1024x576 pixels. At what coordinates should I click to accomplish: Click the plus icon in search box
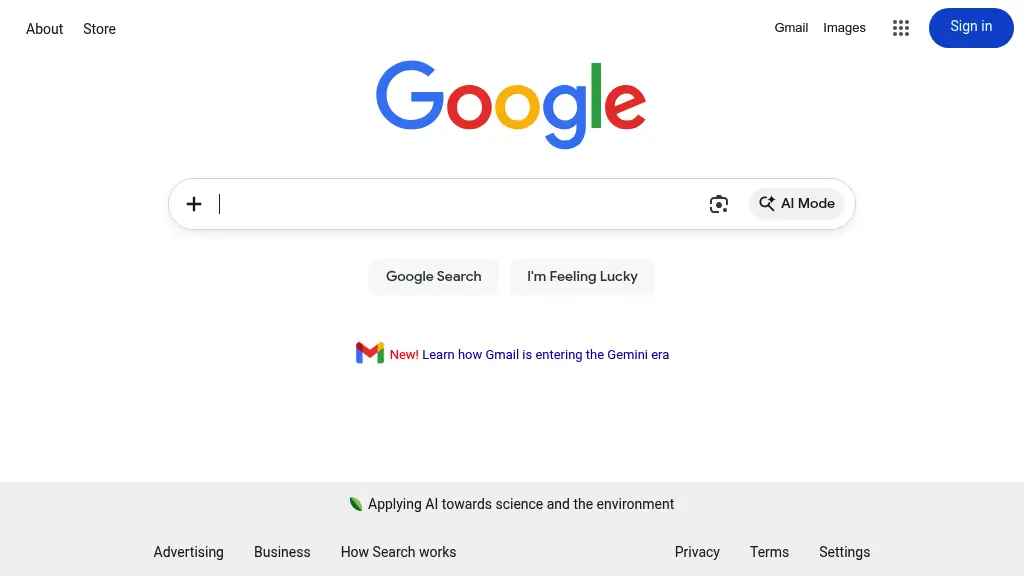pos(194,204)
